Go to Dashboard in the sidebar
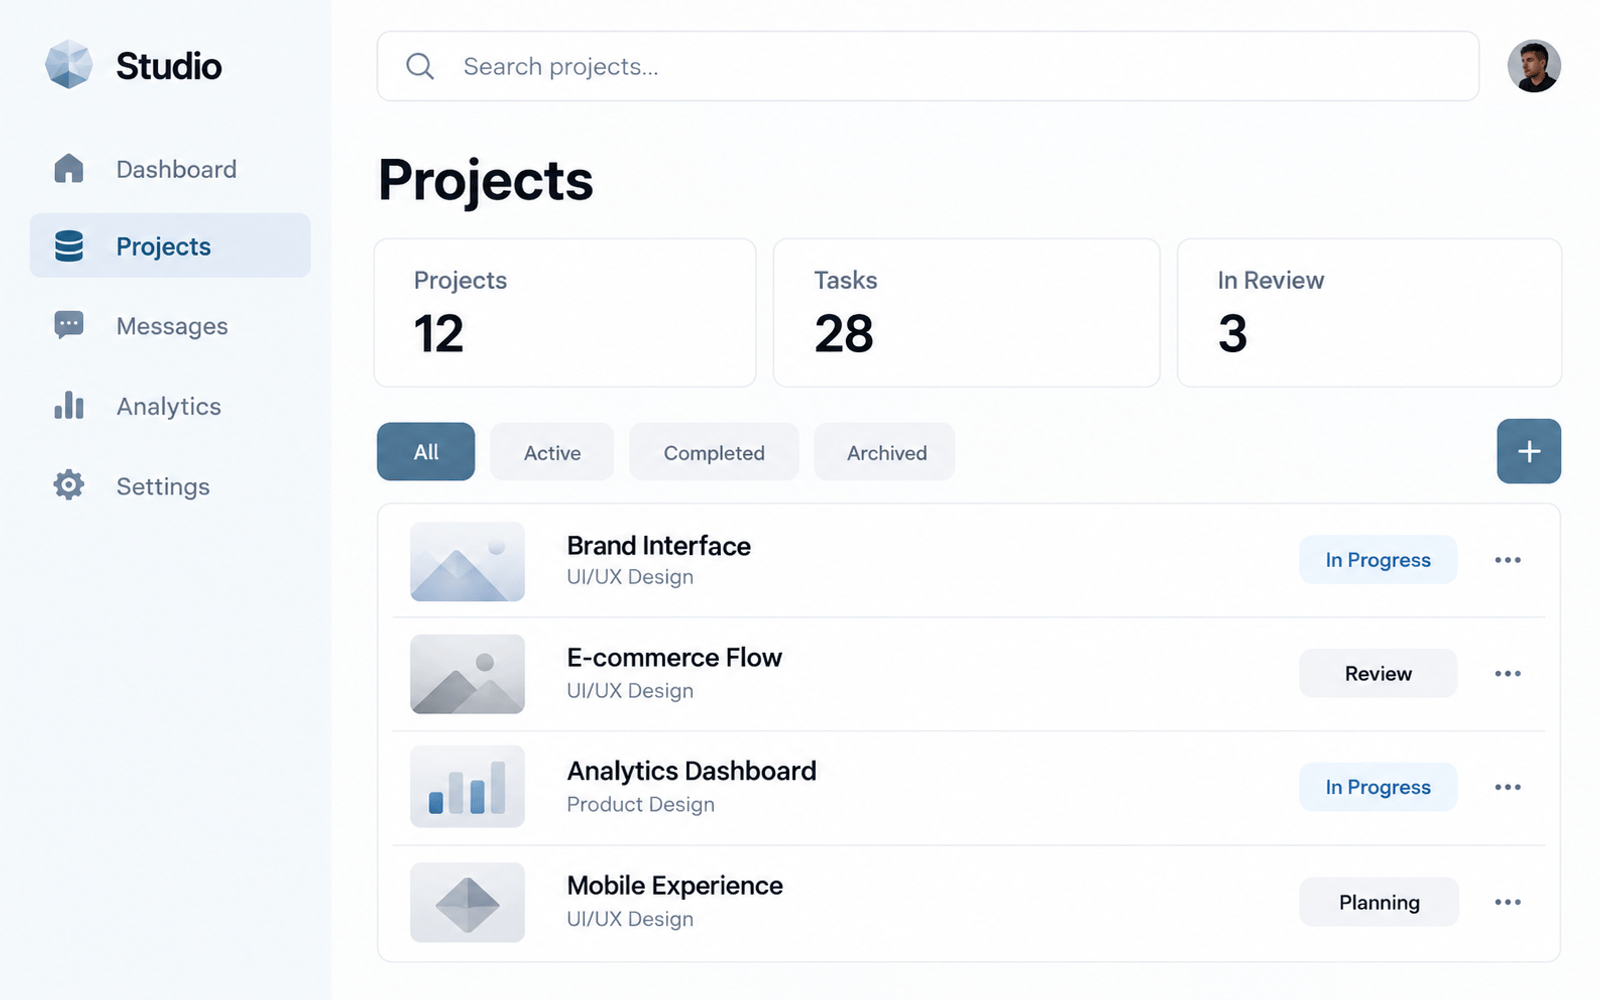Image resolution: width=1600 pixels, height=1000 pixels. click(170, 169)
